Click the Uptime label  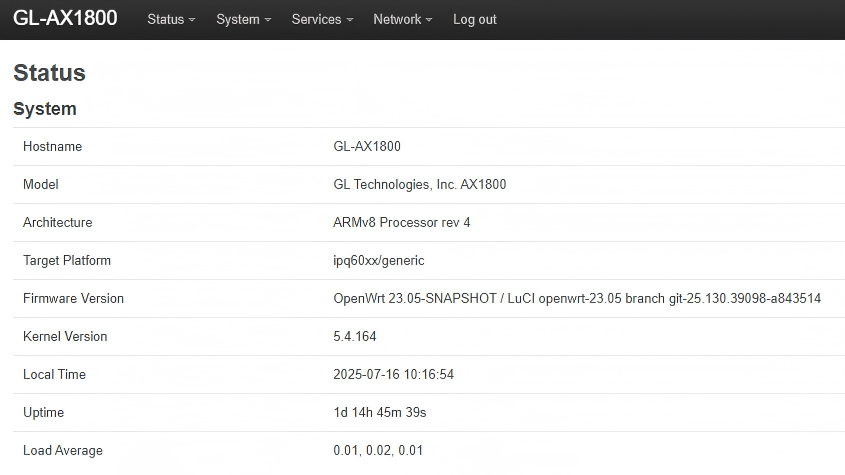[43, 412]
